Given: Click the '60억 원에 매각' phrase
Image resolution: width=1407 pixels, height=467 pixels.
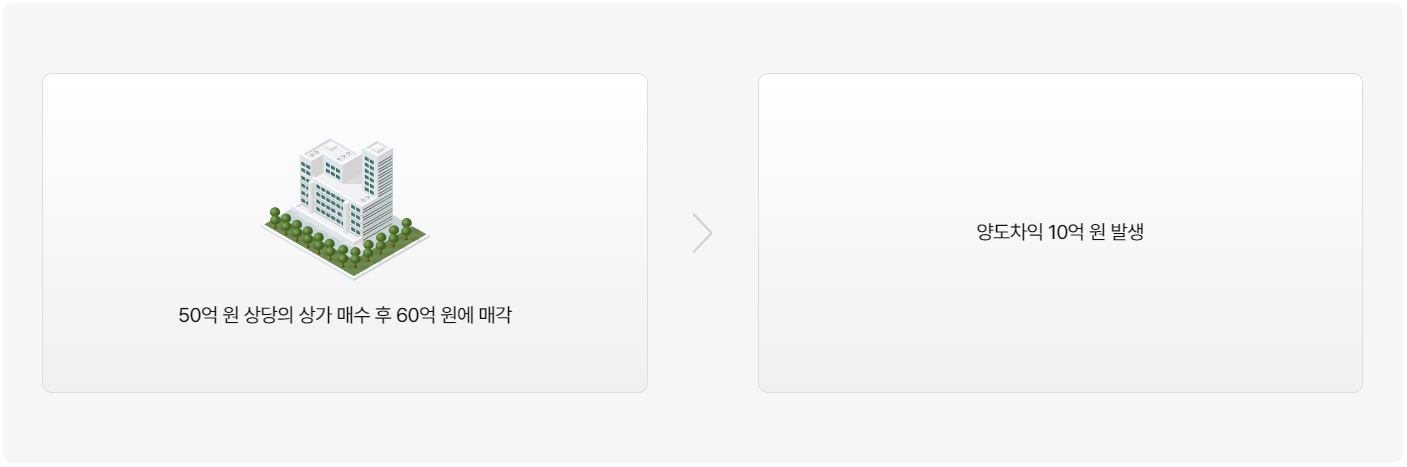Looking at the screenshot, I should coord(454,316).
